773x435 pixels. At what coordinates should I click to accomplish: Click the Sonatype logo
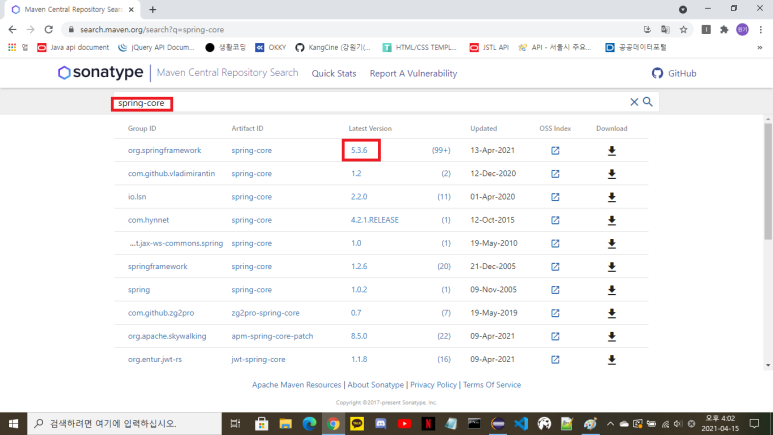100,72
